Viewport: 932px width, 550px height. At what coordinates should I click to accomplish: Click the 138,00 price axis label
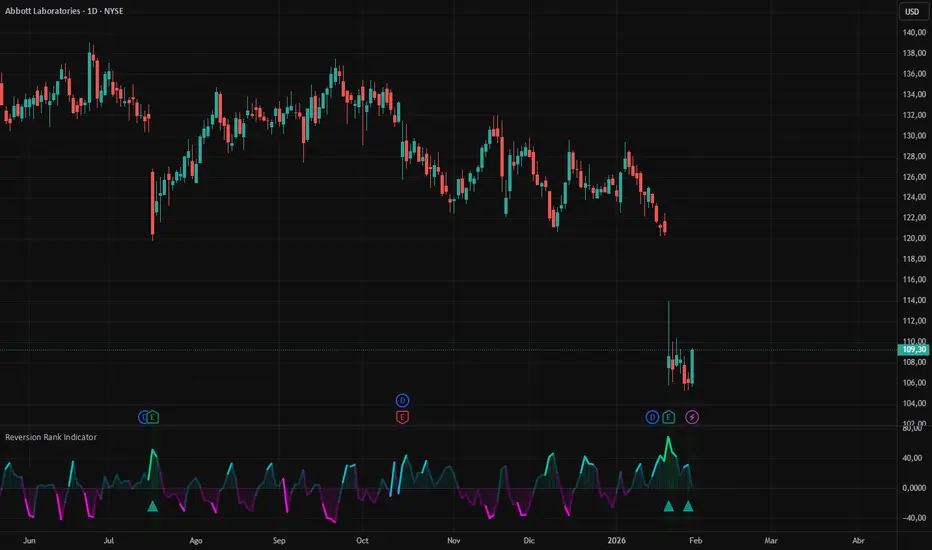[x=914, y=54]
